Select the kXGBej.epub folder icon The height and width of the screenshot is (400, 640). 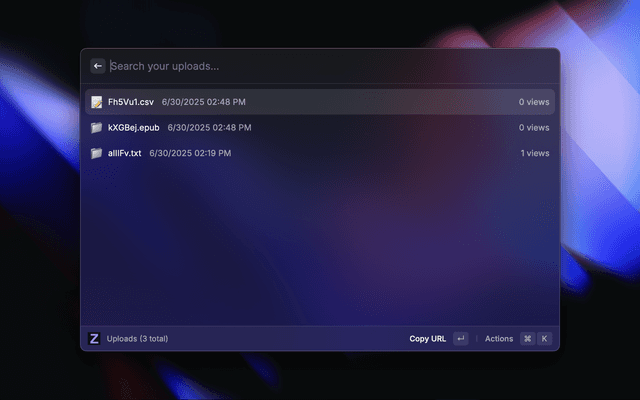tap(97, 128)
